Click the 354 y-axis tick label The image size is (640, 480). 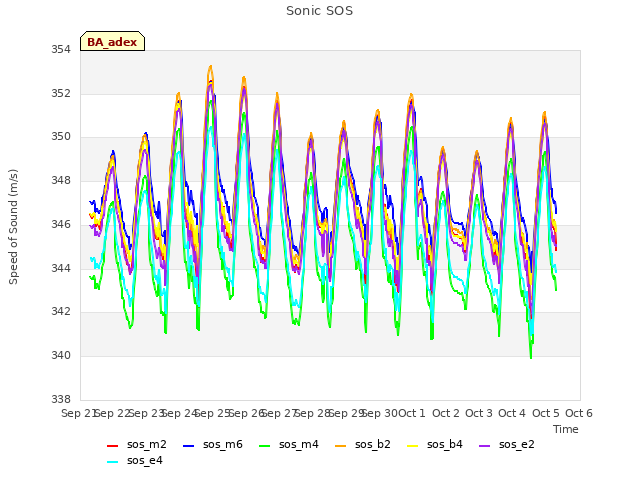tap(61, 50)
